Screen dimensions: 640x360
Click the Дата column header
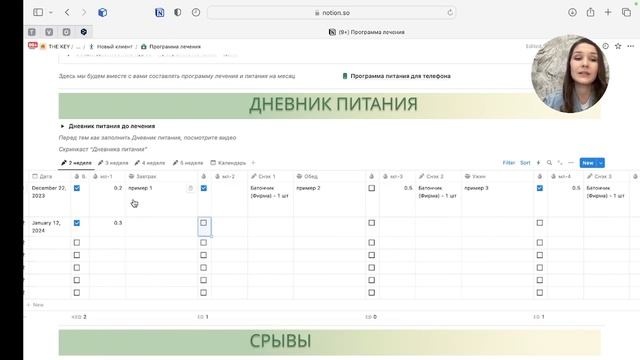[51, 176]
